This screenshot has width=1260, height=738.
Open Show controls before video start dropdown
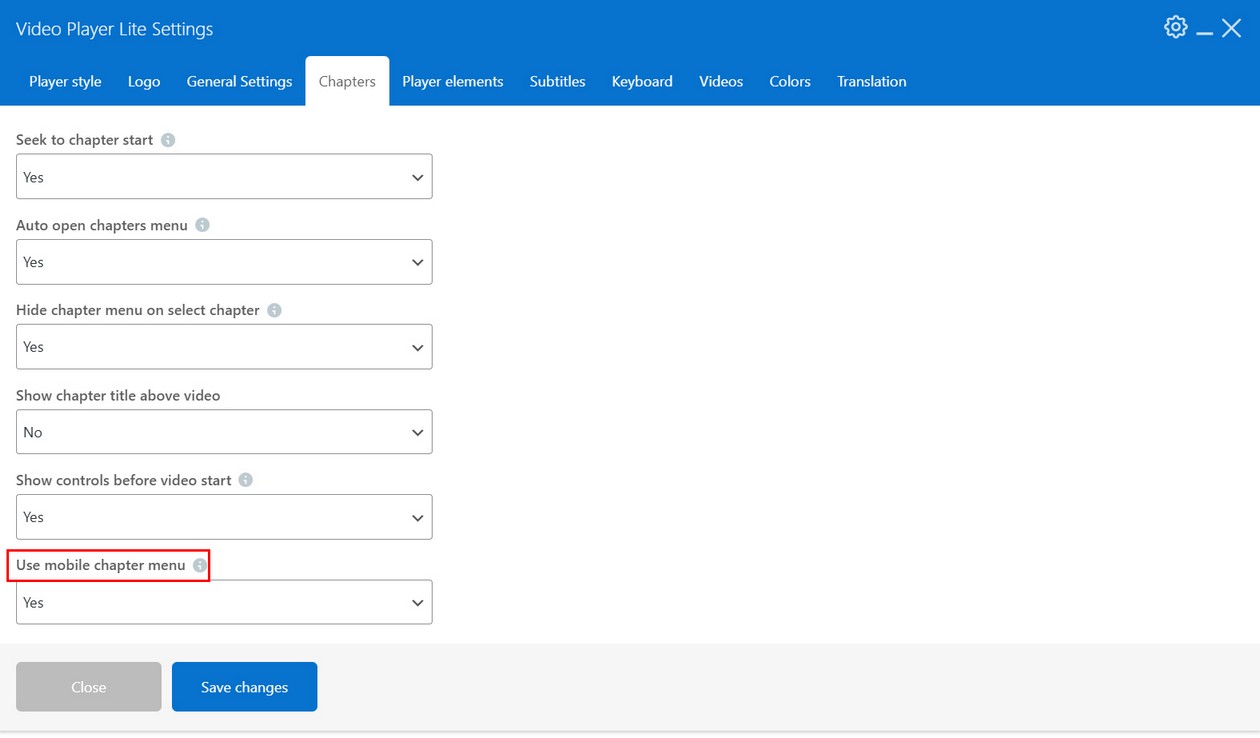click(224, 517)
